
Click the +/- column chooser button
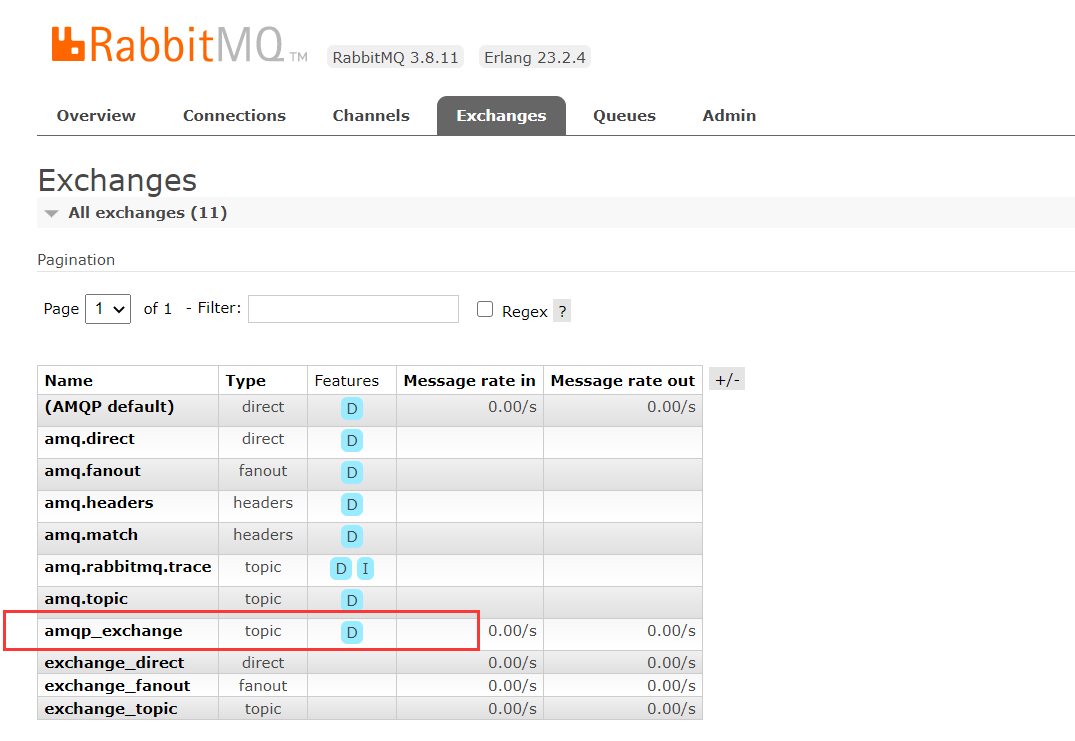click(x=727, y=379)
